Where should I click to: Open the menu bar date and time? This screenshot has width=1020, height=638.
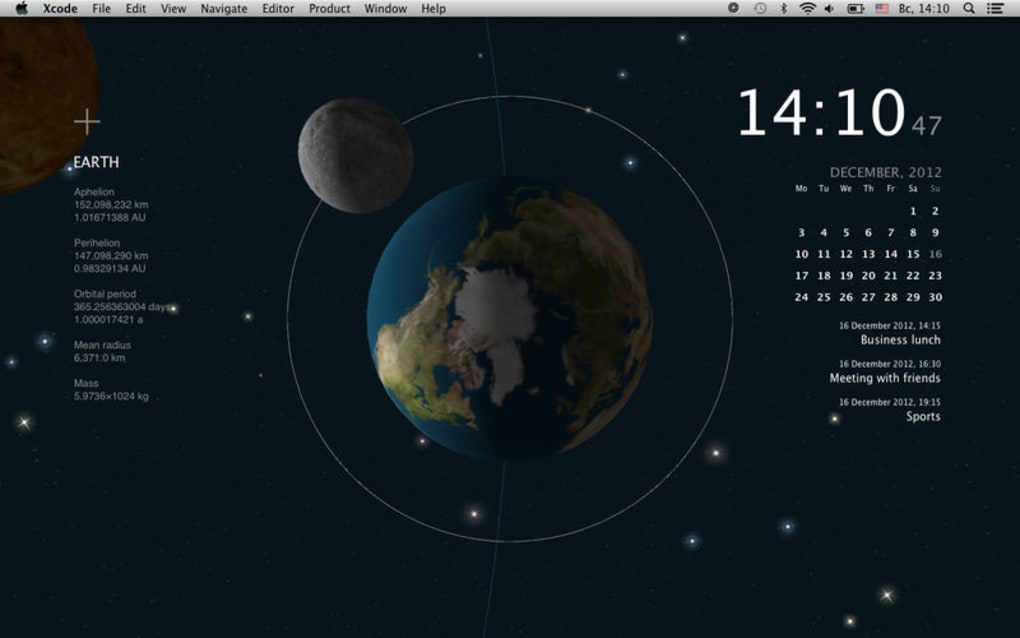point(924,8)
